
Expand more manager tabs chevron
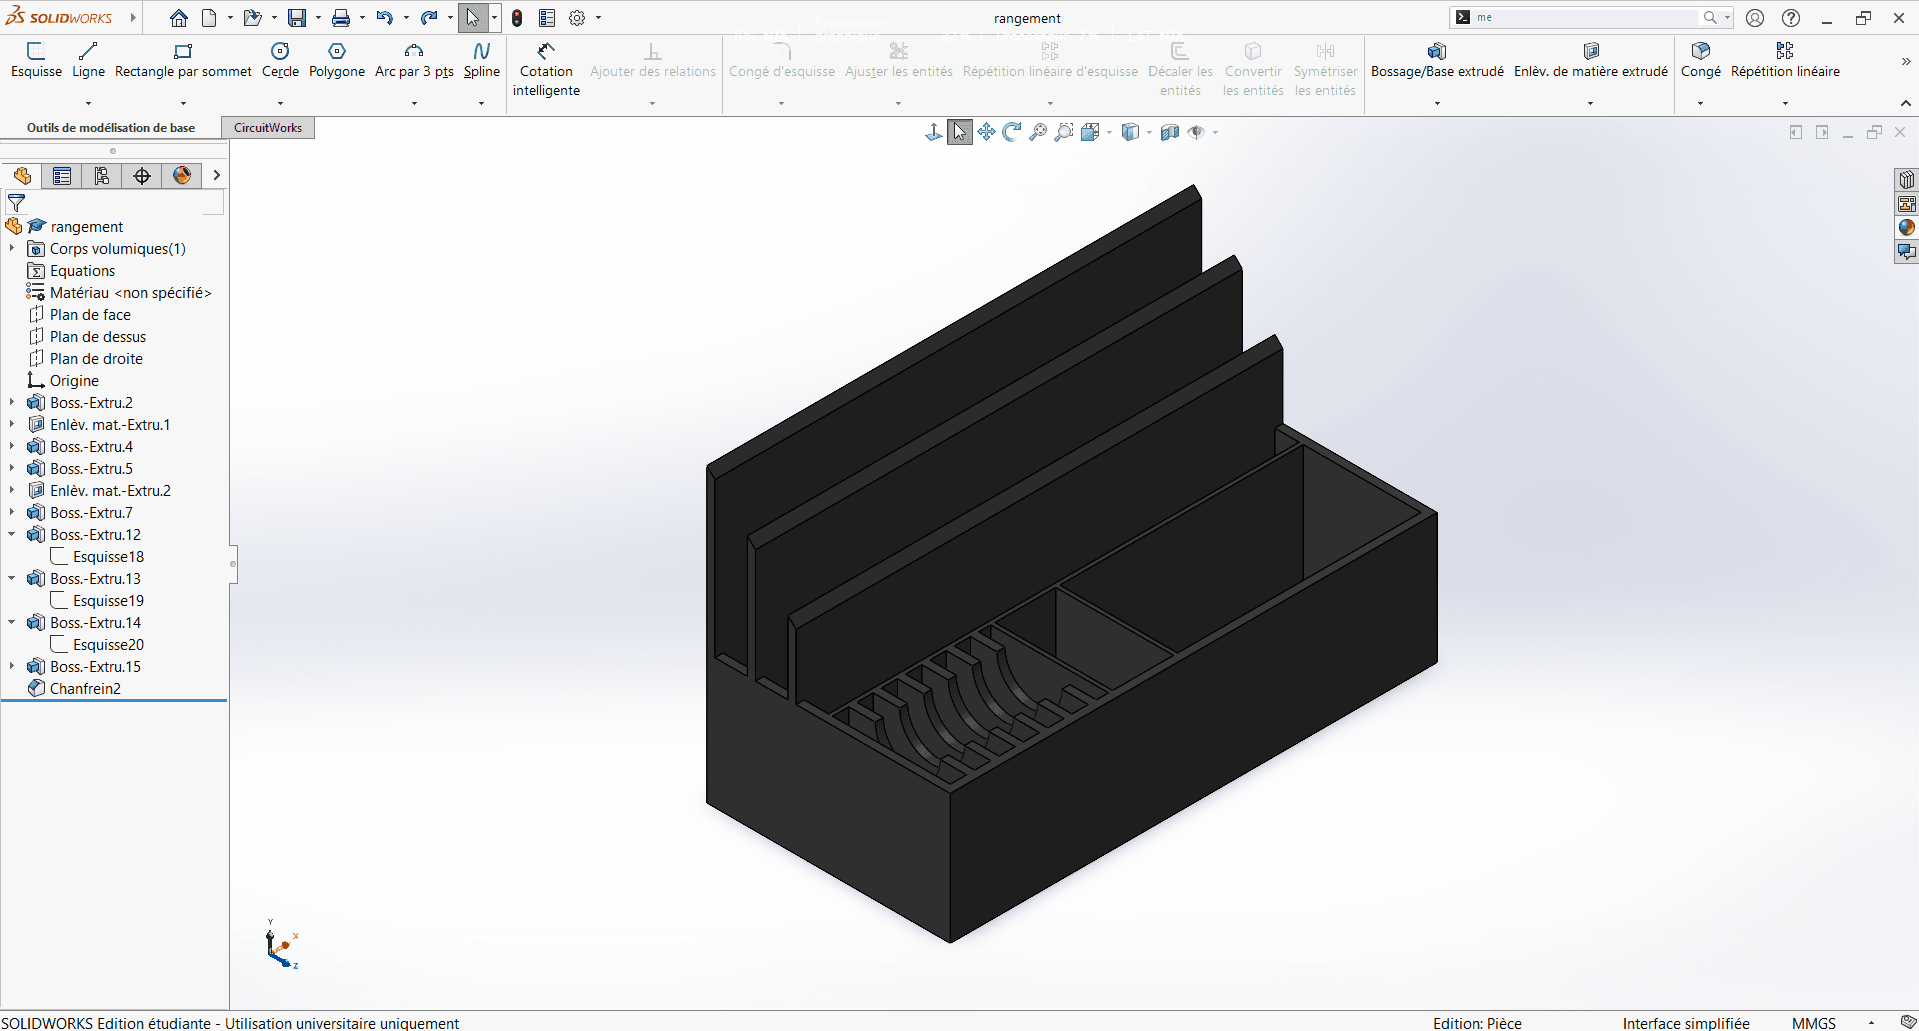[x=216, y=175]
